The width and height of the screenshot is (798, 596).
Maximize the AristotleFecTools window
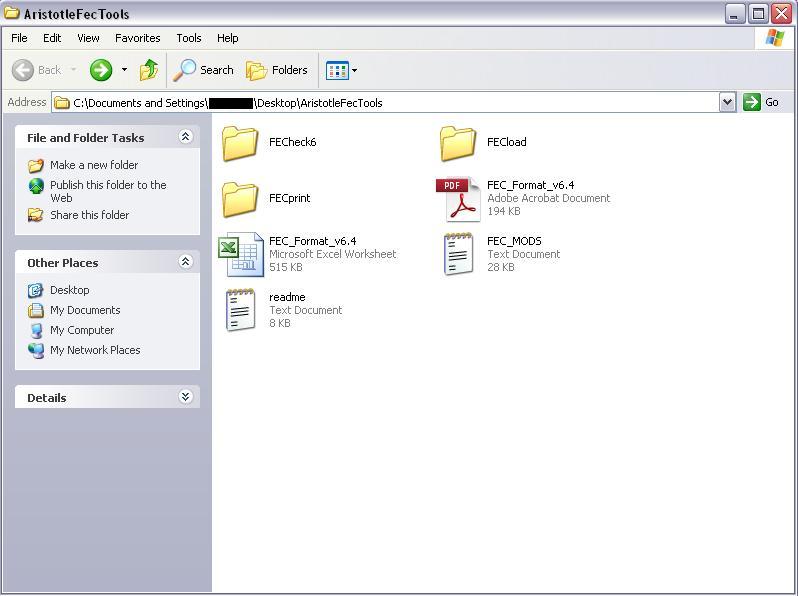[758, 14]
